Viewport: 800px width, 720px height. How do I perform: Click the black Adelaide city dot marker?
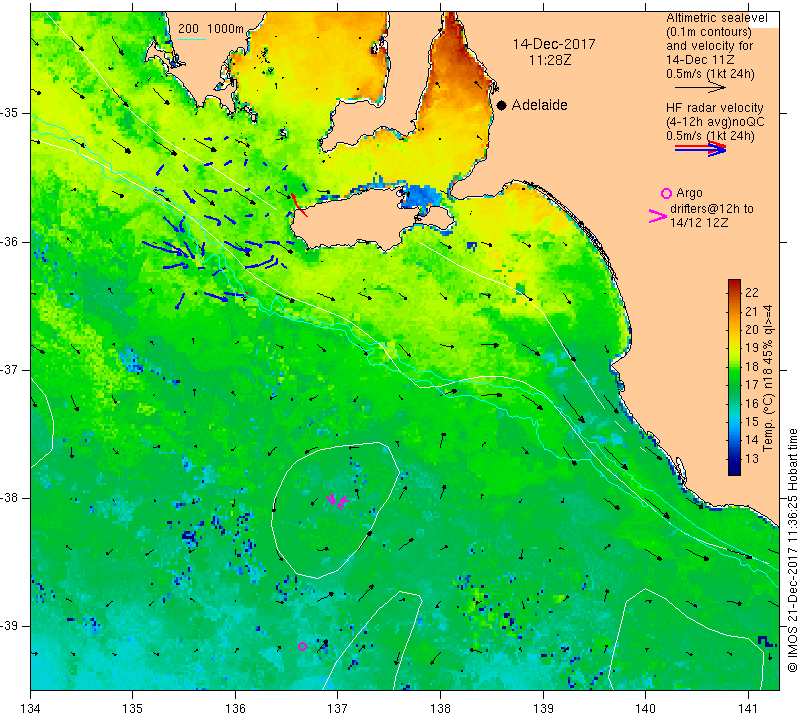coord(502,105)
